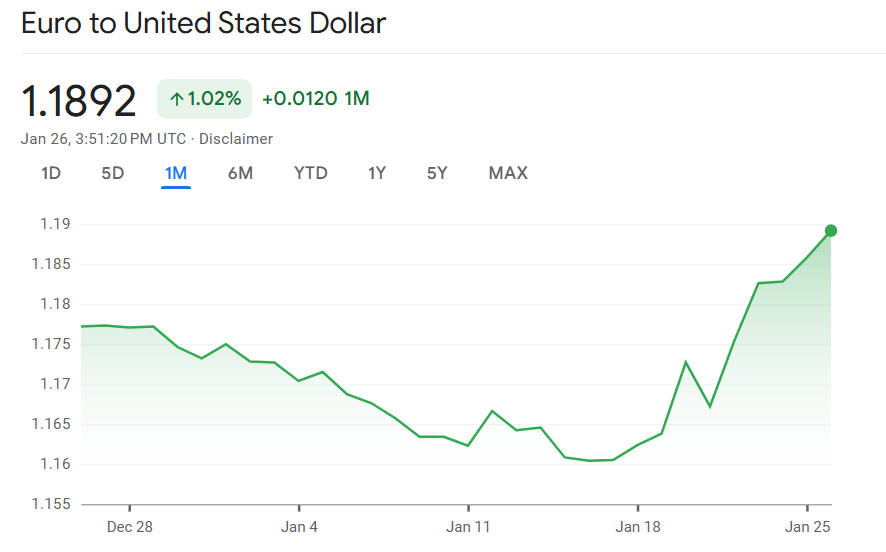Viewport: 886px width, 552px height.
Task: Click the Dec 28 date axis label
Action: 129,526
